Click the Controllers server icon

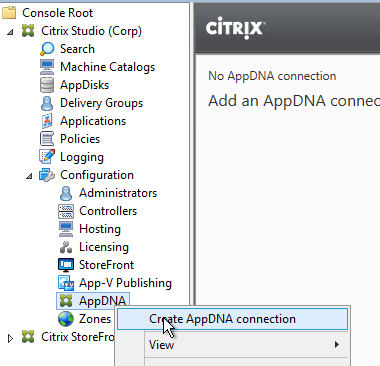[x=66, y=211]
